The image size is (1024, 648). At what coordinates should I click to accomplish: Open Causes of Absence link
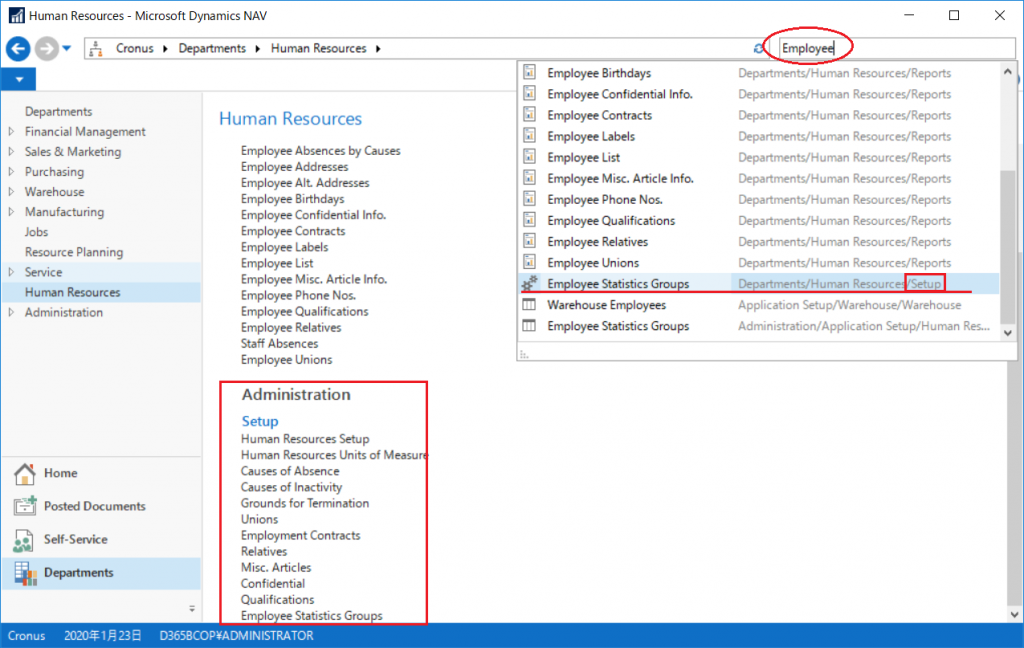point(290,471)
